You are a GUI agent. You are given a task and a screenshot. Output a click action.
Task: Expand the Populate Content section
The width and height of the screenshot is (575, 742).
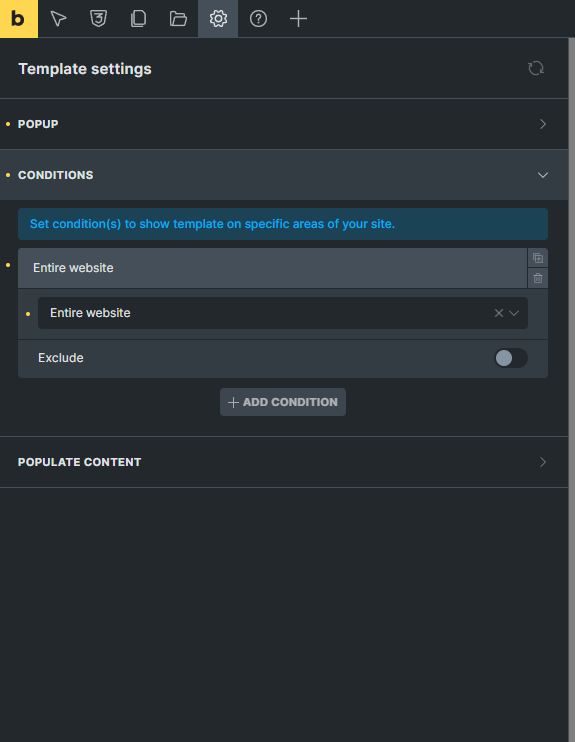tap(284, 462)
